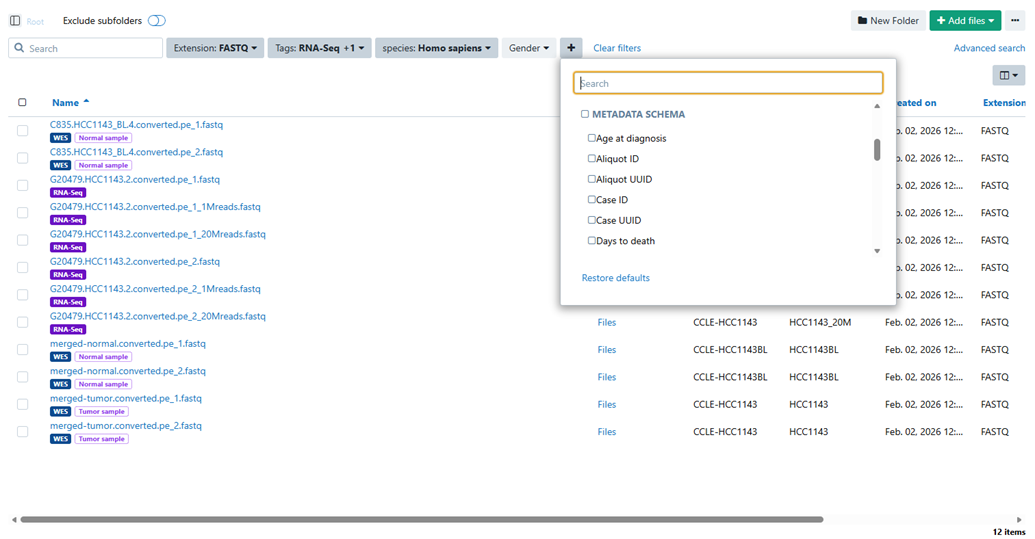Click the filter list scroll-down arrow

pyautogui.click(x=877, y=251)
